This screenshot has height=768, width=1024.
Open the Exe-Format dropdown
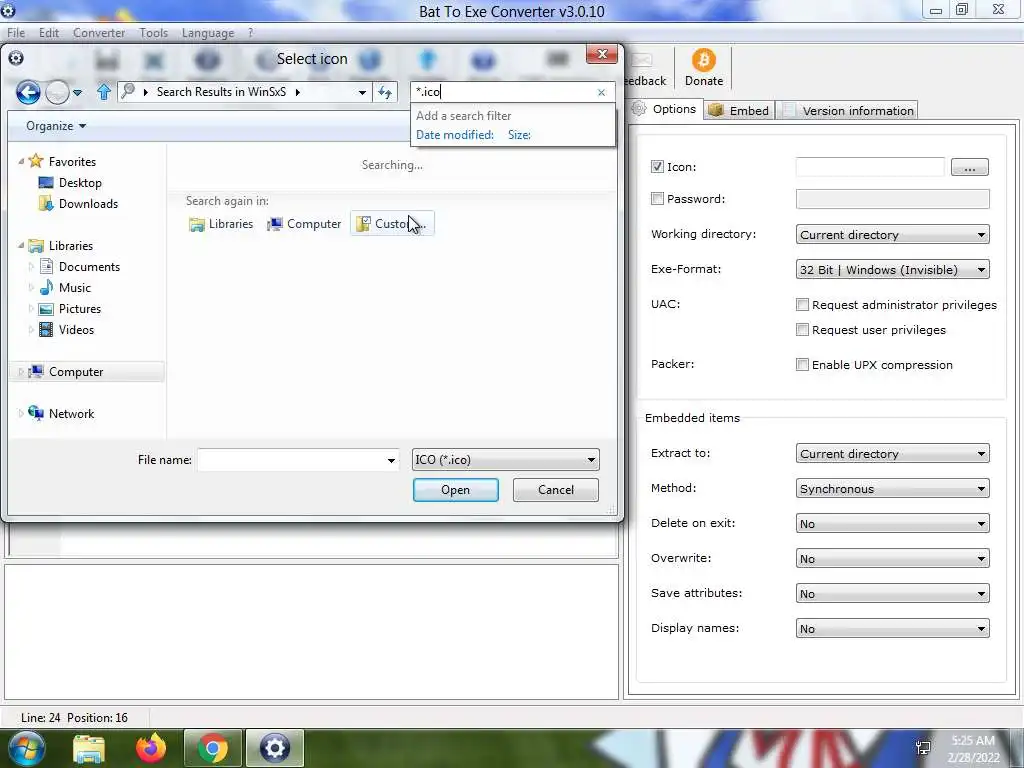point(892,270)
